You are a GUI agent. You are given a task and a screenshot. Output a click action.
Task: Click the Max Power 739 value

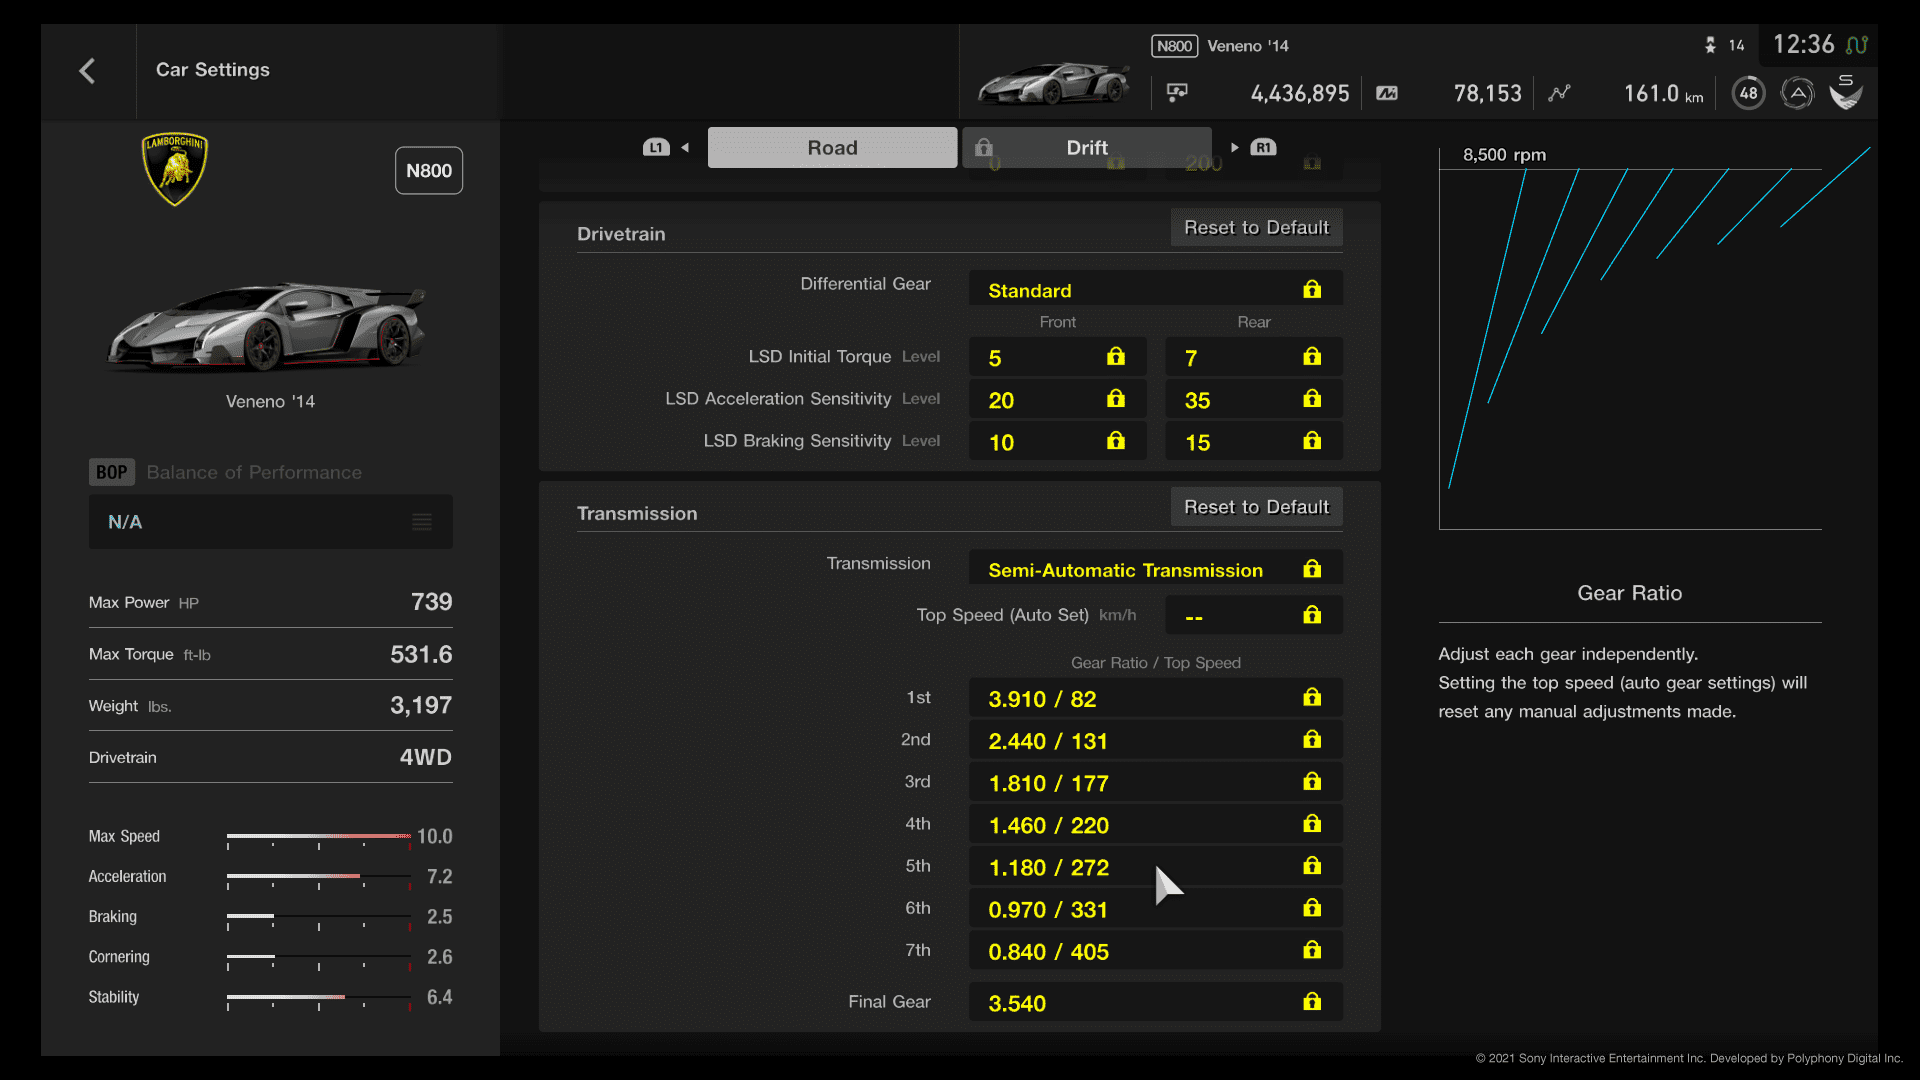(431, 602)
